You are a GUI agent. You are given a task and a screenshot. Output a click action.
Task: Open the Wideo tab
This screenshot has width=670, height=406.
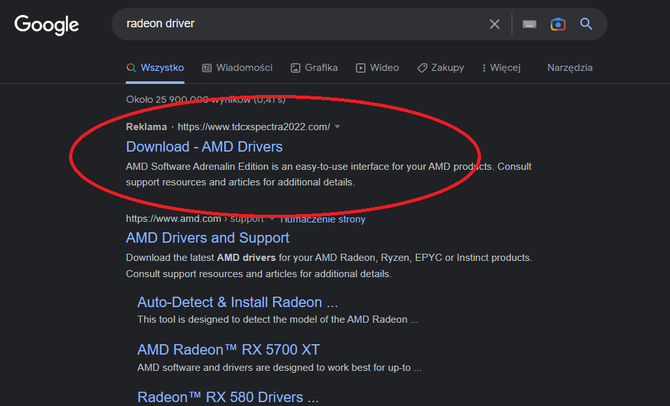coord(377,68)
